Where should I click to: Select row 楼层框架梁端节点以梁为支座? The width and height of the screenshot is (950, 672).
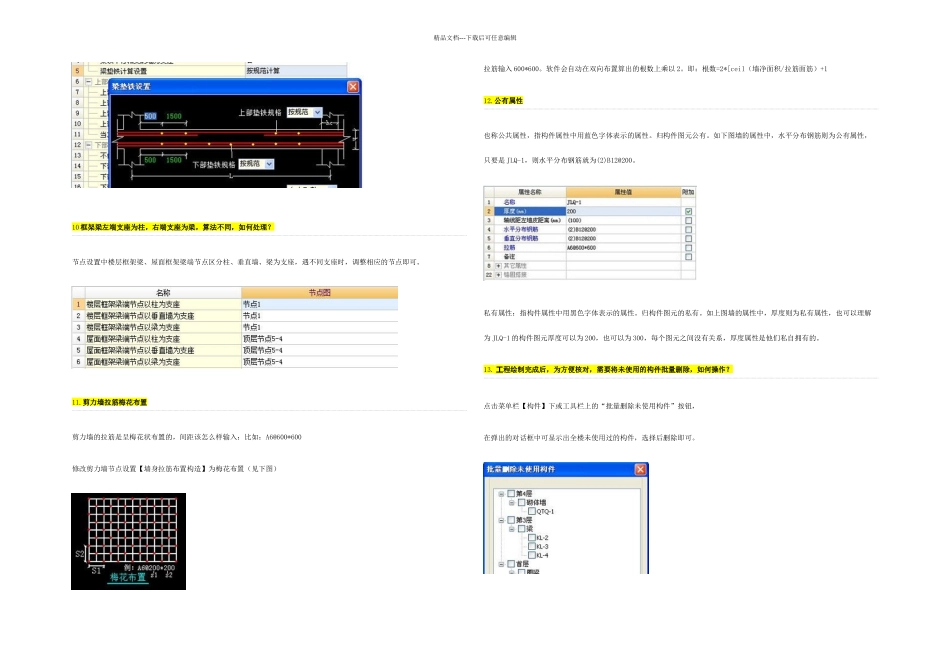pyautogui.click(x=234, y=327)
